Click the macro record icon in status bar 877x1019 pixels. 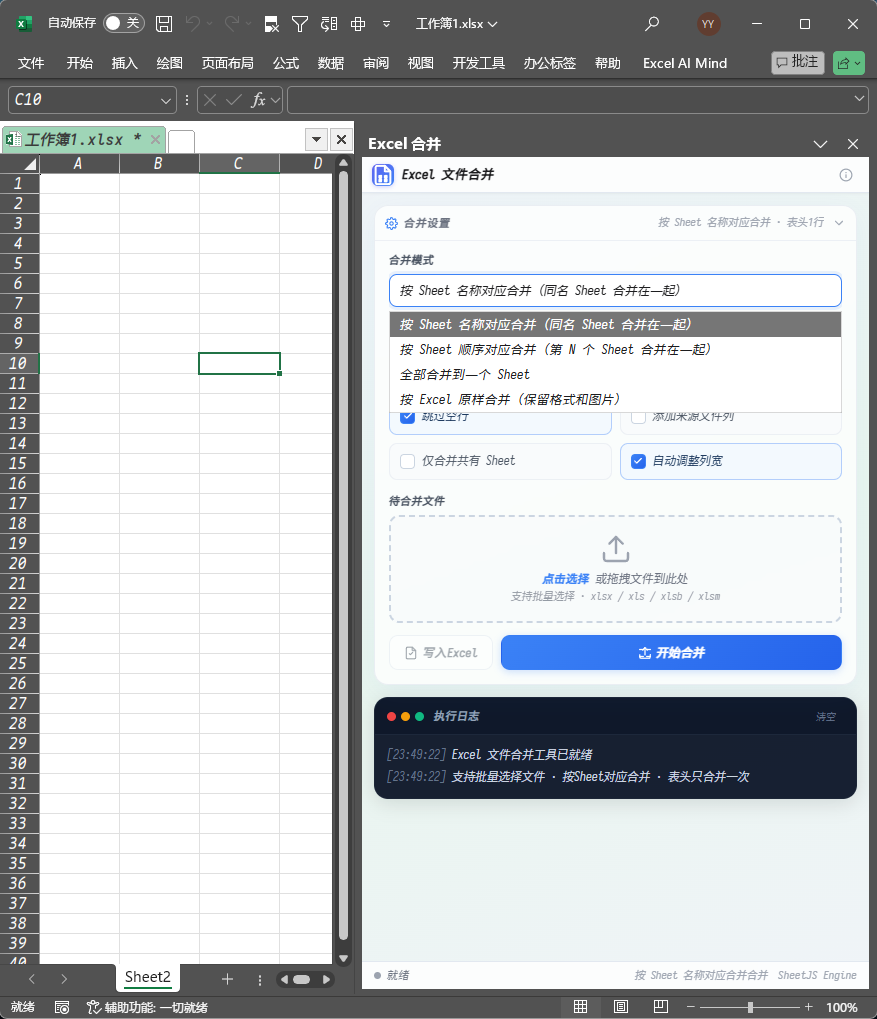coord(62,1007)
